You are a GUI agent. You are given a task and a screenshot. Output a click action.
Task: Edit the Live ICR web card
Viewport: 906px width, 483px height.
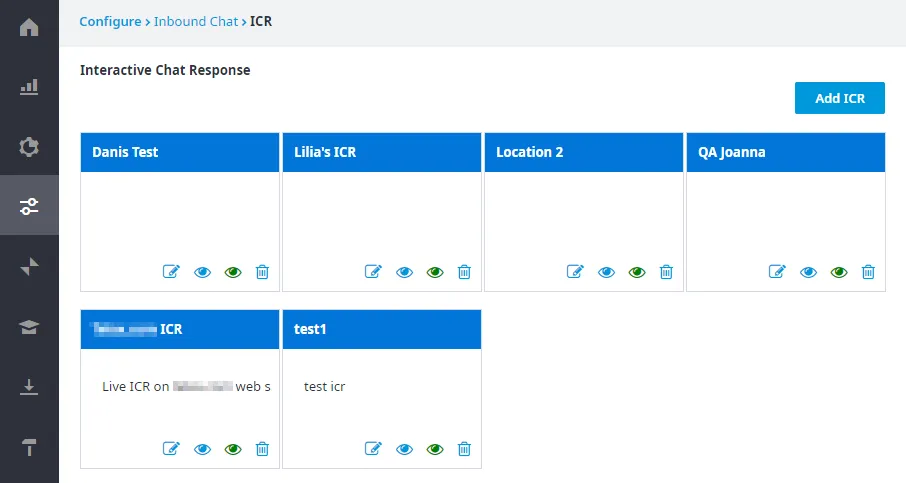pyautogui.click(x=171, y=448)
